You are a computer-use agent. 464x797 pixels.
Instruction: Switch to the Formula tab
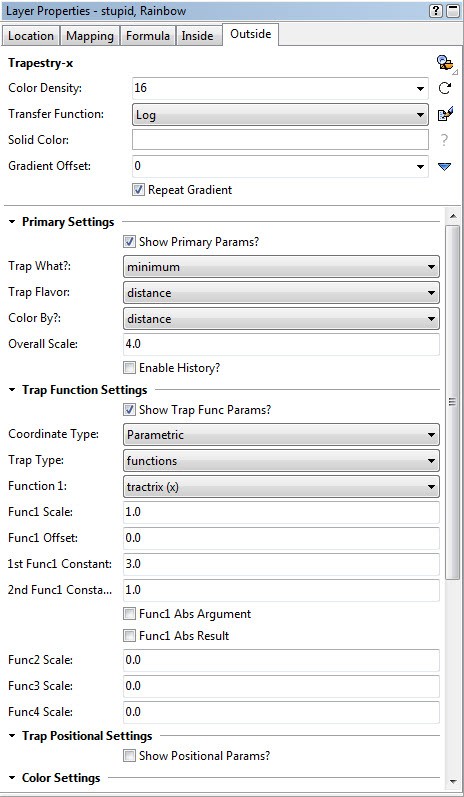pos(148,36)
